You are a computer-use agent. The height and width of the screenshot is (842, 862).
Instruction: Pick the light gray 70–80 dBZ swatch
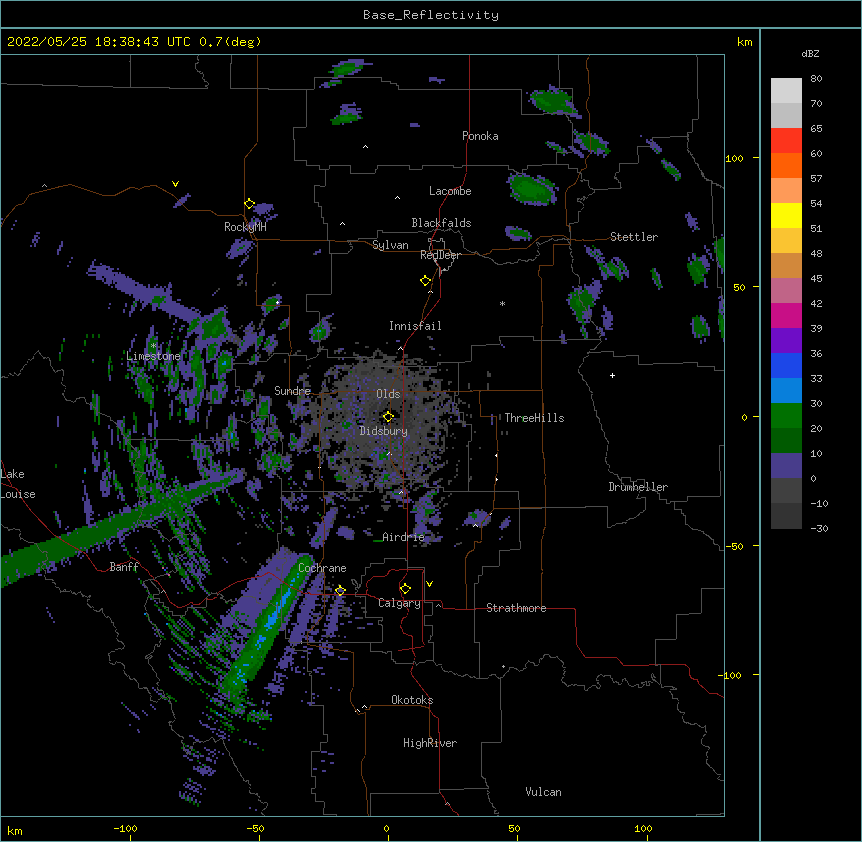786,91
